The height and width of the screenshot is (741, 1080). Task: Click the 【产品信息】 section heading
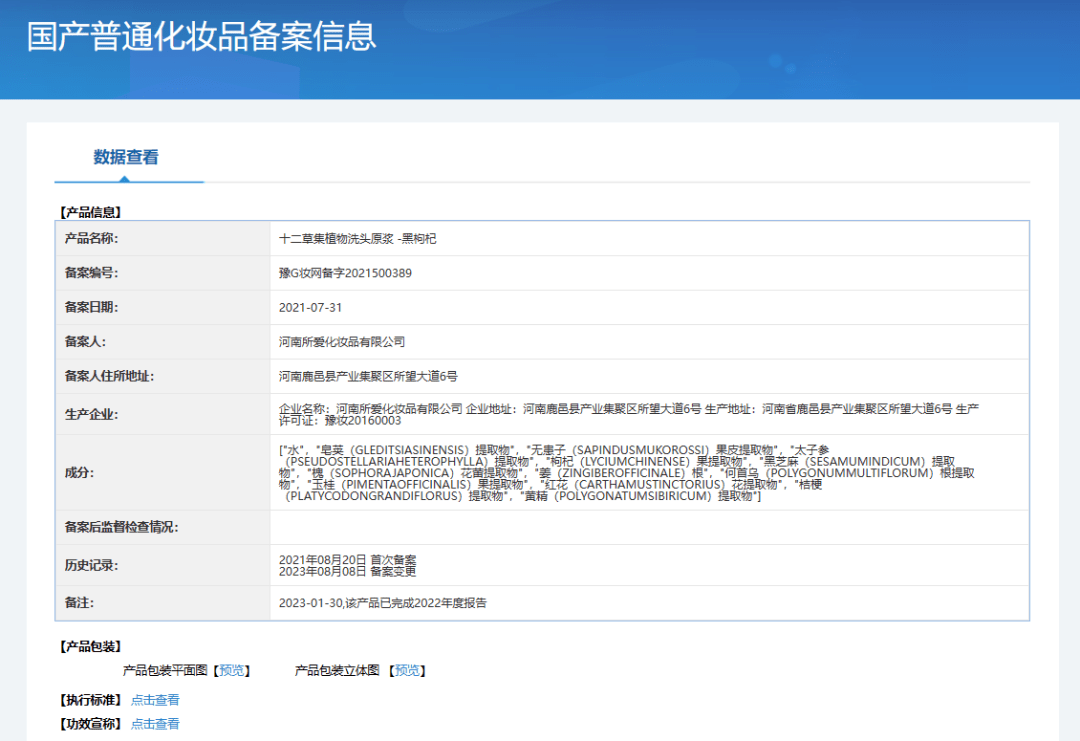(x=90, y=212)
